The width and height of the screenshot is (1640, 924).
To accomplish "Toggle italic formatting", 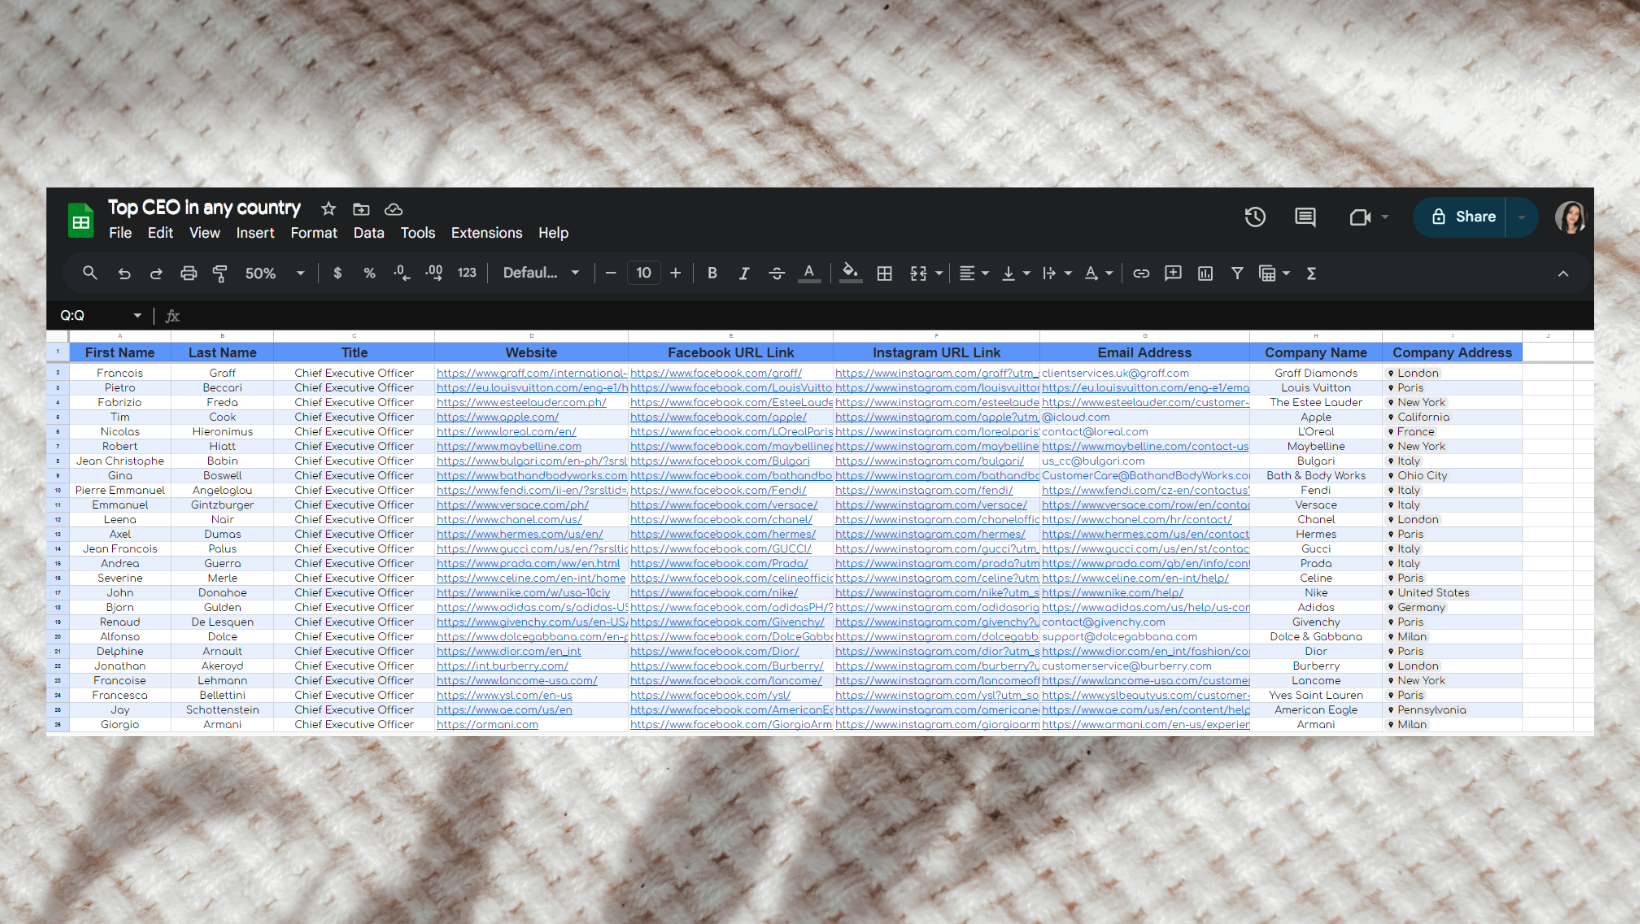I will [x=744, y=273].
